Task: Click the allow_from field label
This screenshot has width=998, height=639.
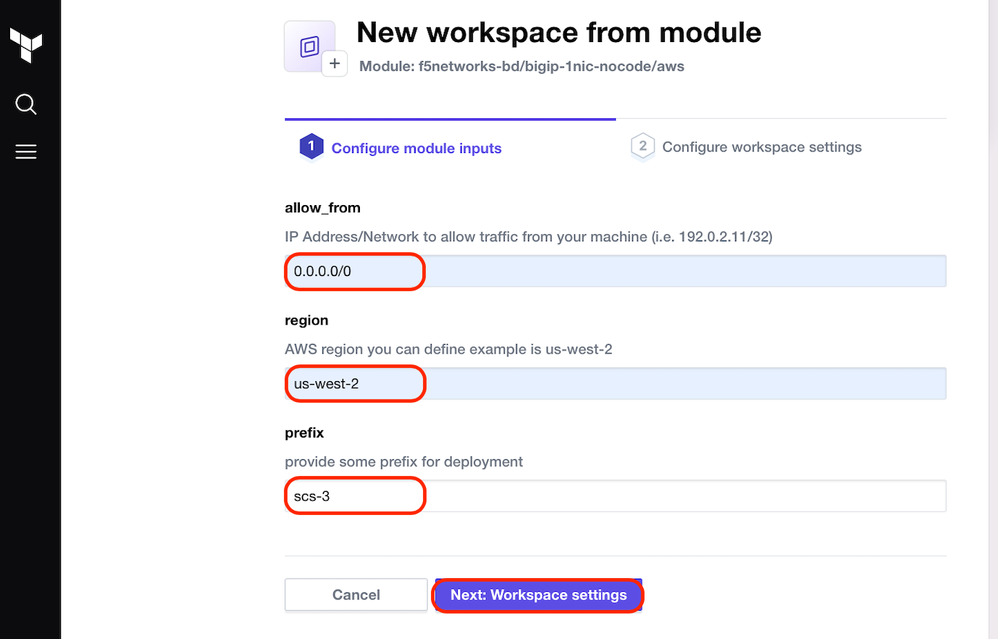Action: point(322,208)
